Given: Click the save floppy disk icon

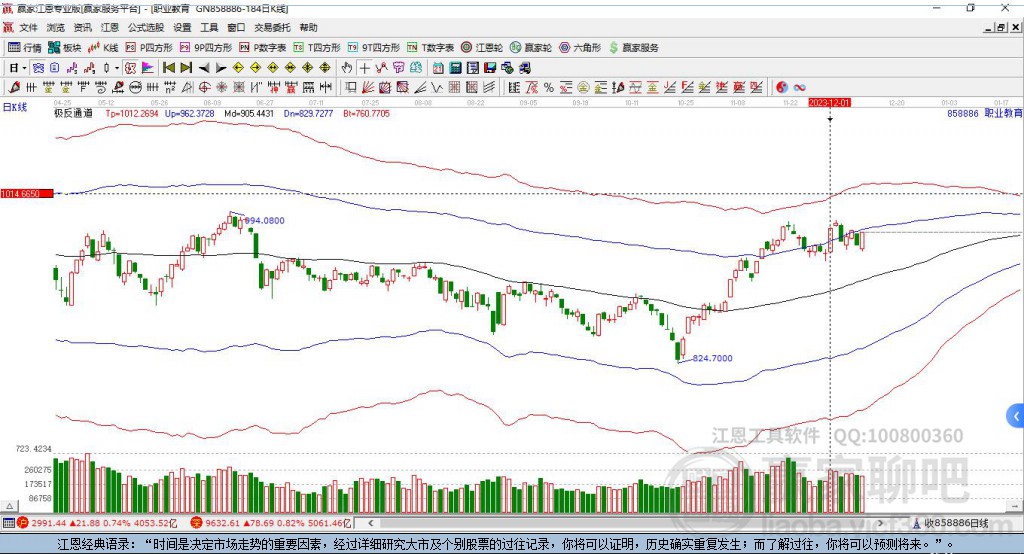Looking at the screenshot, I should (x=490, y=67).
